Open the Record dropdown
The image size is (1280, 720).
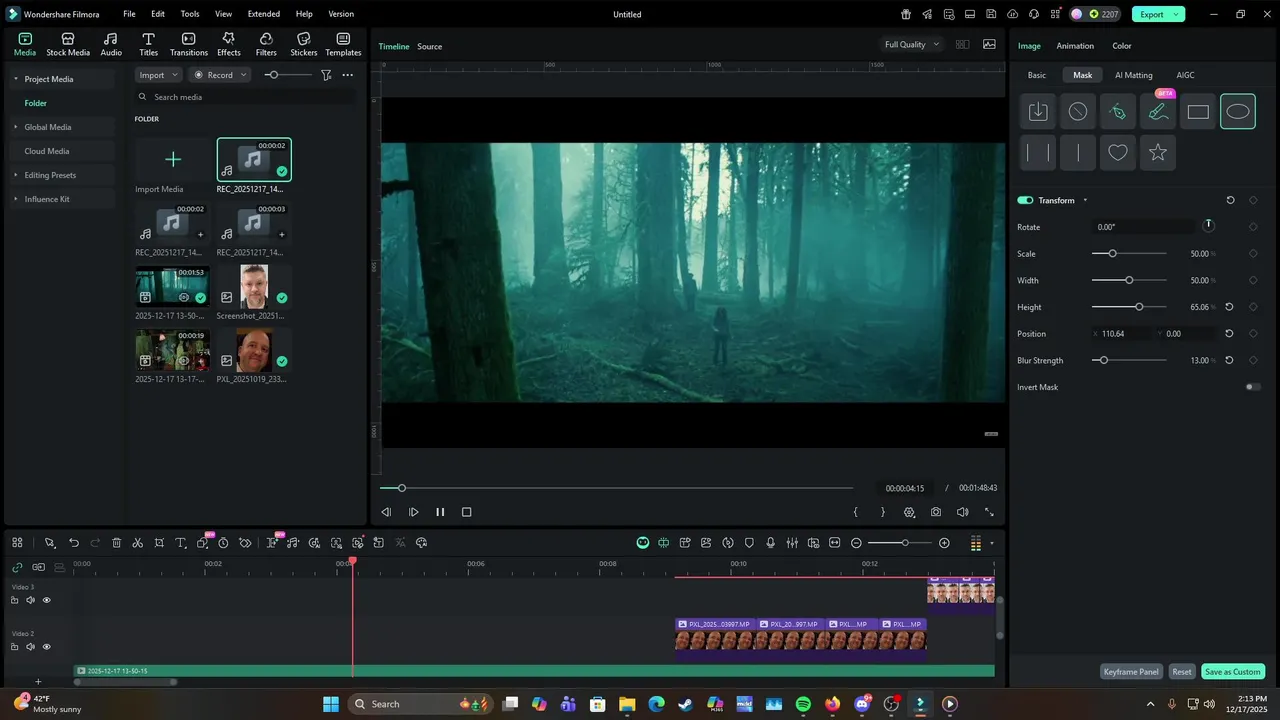pos(219,75)
